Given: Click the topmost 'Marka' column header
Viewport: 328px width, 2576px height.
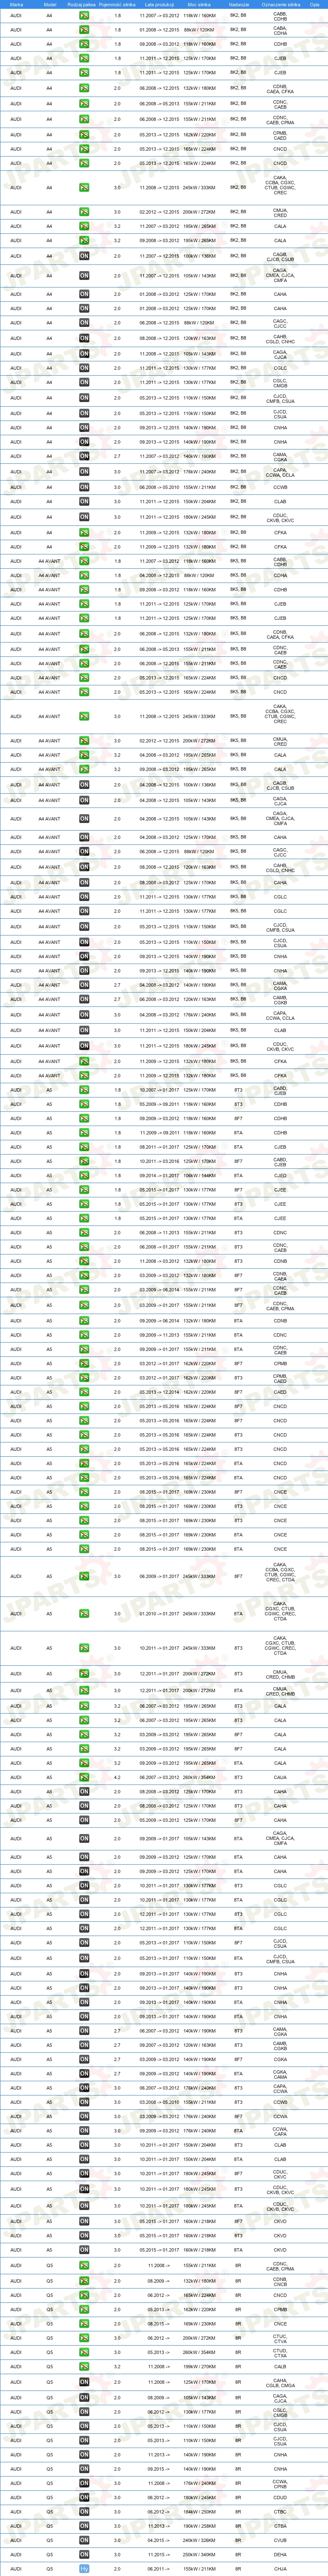Looking at the screenshot, I should [16, 4].
